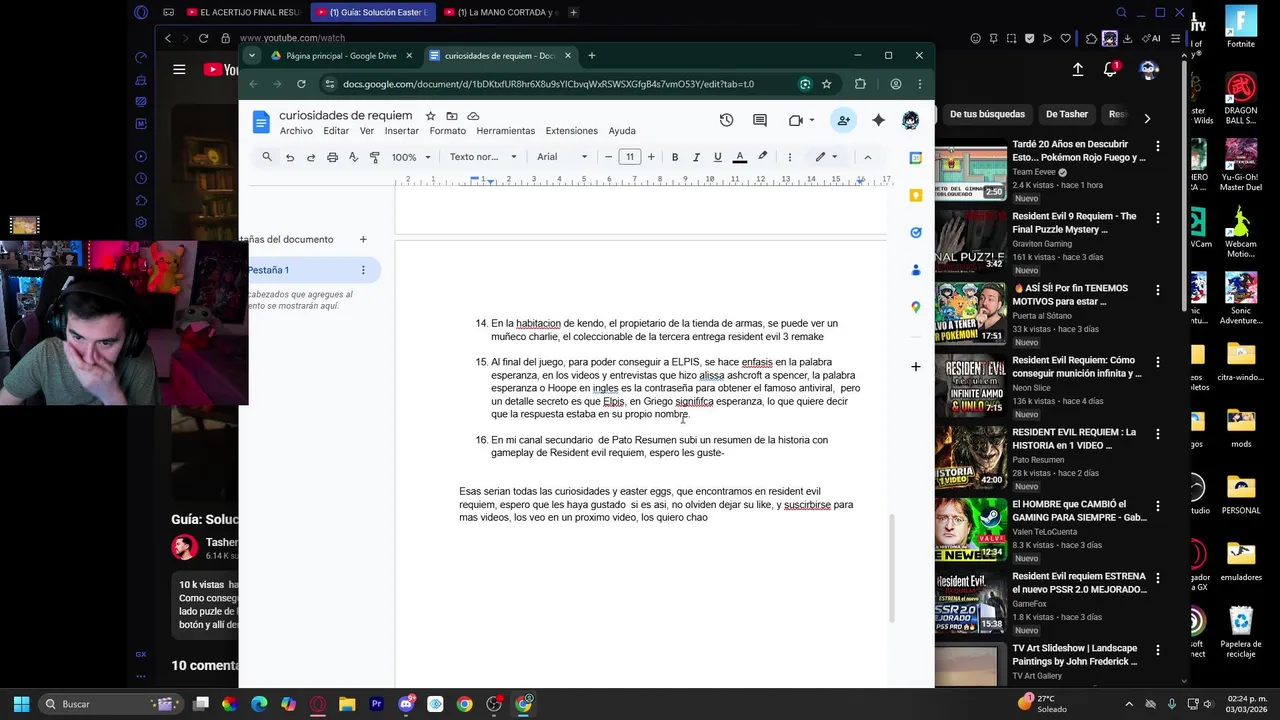Click the move to folder icon

click(x=452, y=116)
